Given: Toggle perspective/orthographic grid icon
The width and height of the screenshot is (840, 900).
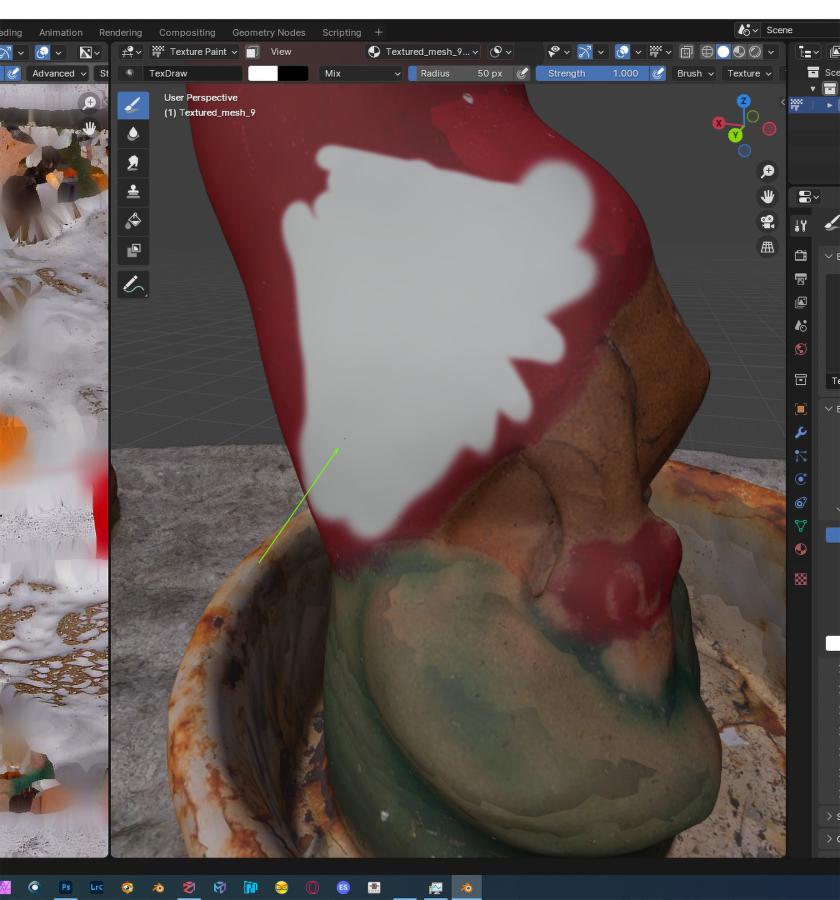Looking at the screenshot, I should click(x=767, y=247).
